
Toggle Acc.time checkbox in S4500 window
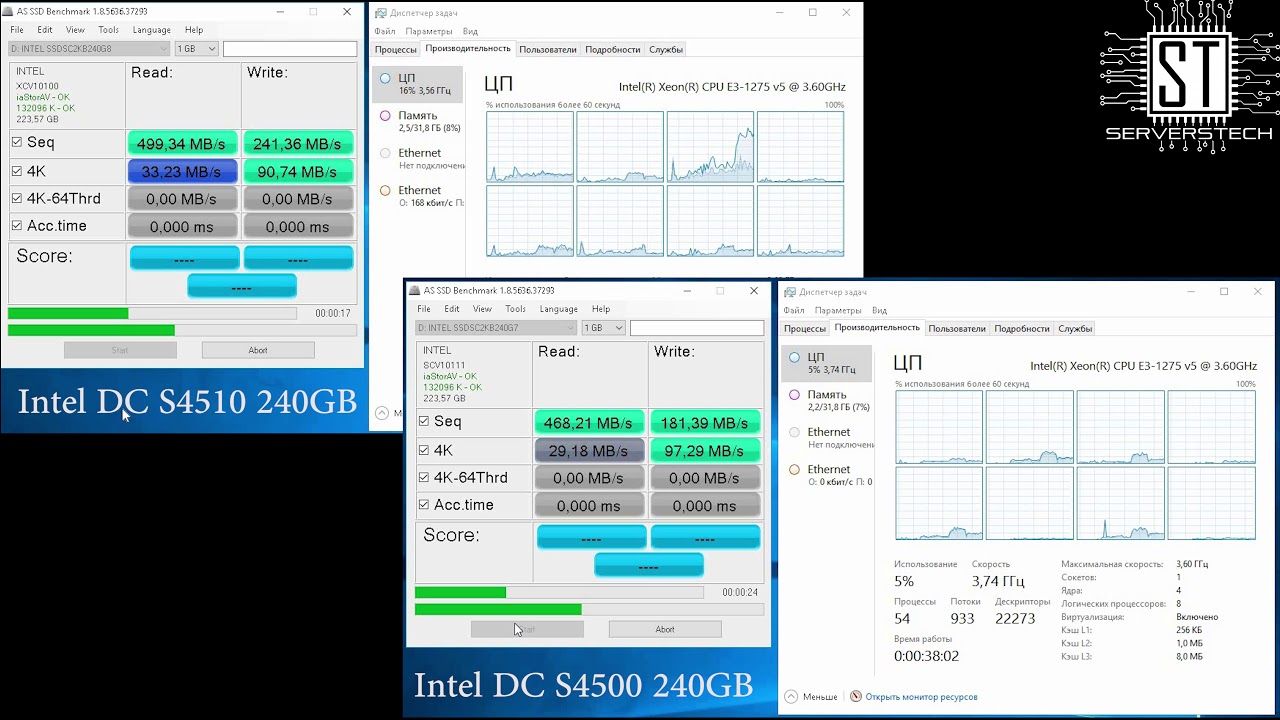tap(424, 504)
